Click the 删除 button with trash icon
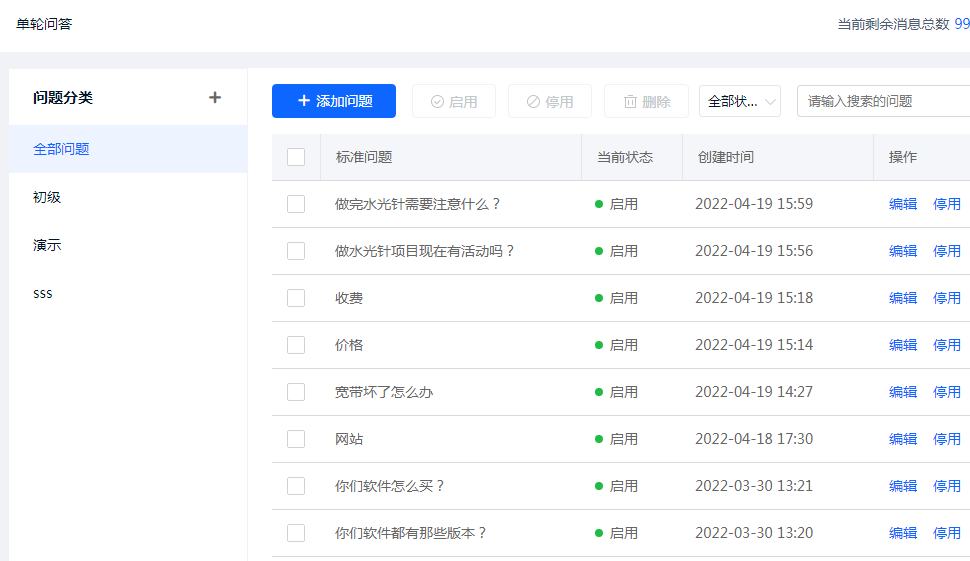Image resolution: width=970 pixels, height=561 pixels. pos(646,101)
